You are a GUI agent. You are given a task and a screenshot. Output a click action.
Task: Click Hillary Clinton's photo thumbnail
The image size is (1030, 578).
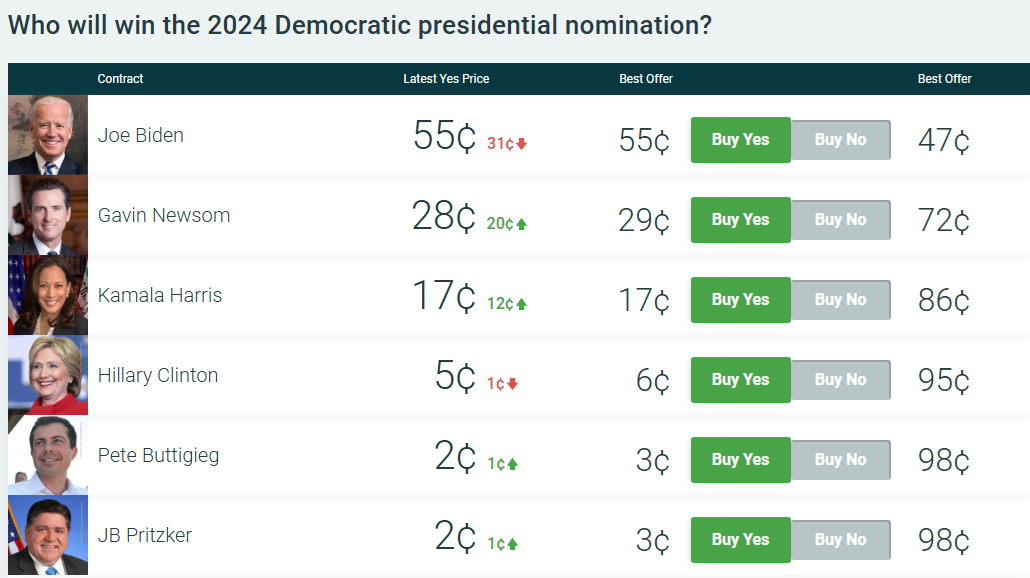(48, 375)
